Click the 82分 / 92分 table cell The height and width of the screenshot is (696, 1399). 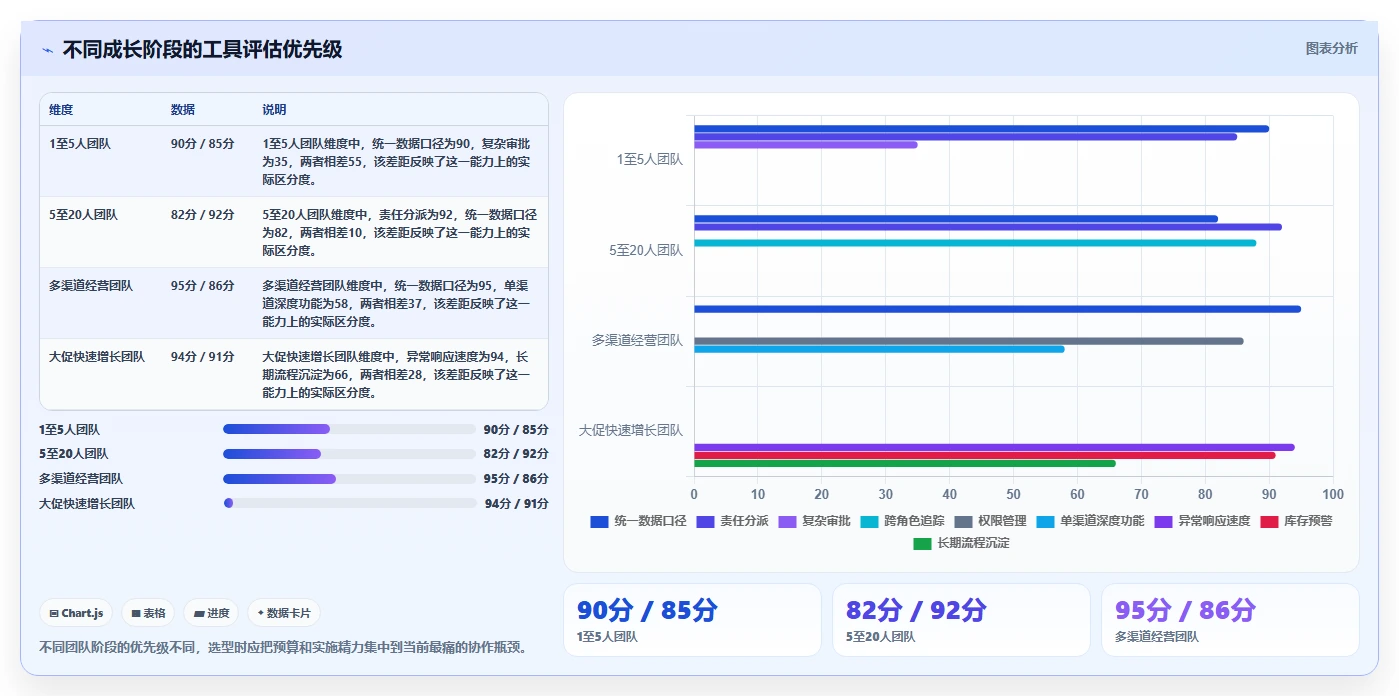(x=203, y=215)
